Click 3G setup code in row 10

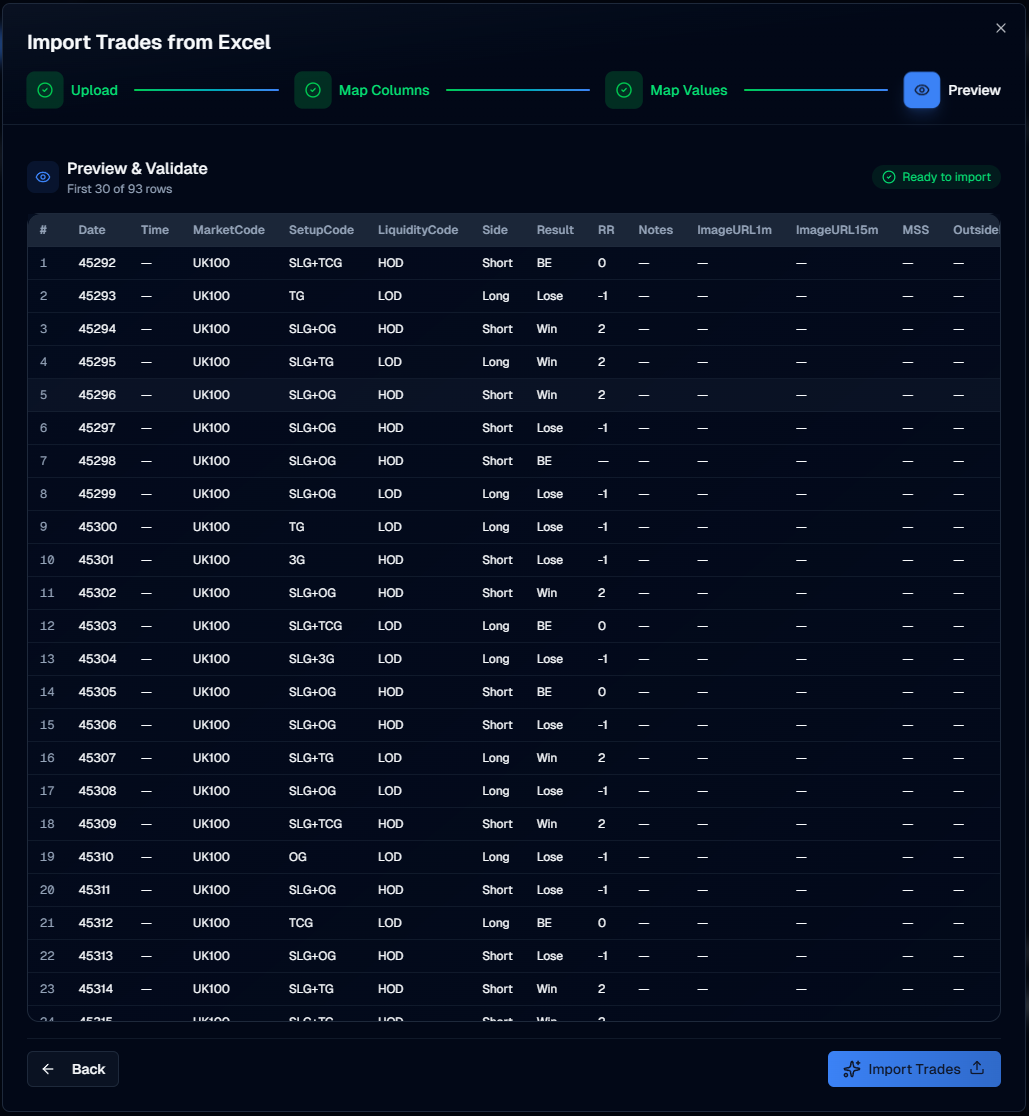click(297, 560)
